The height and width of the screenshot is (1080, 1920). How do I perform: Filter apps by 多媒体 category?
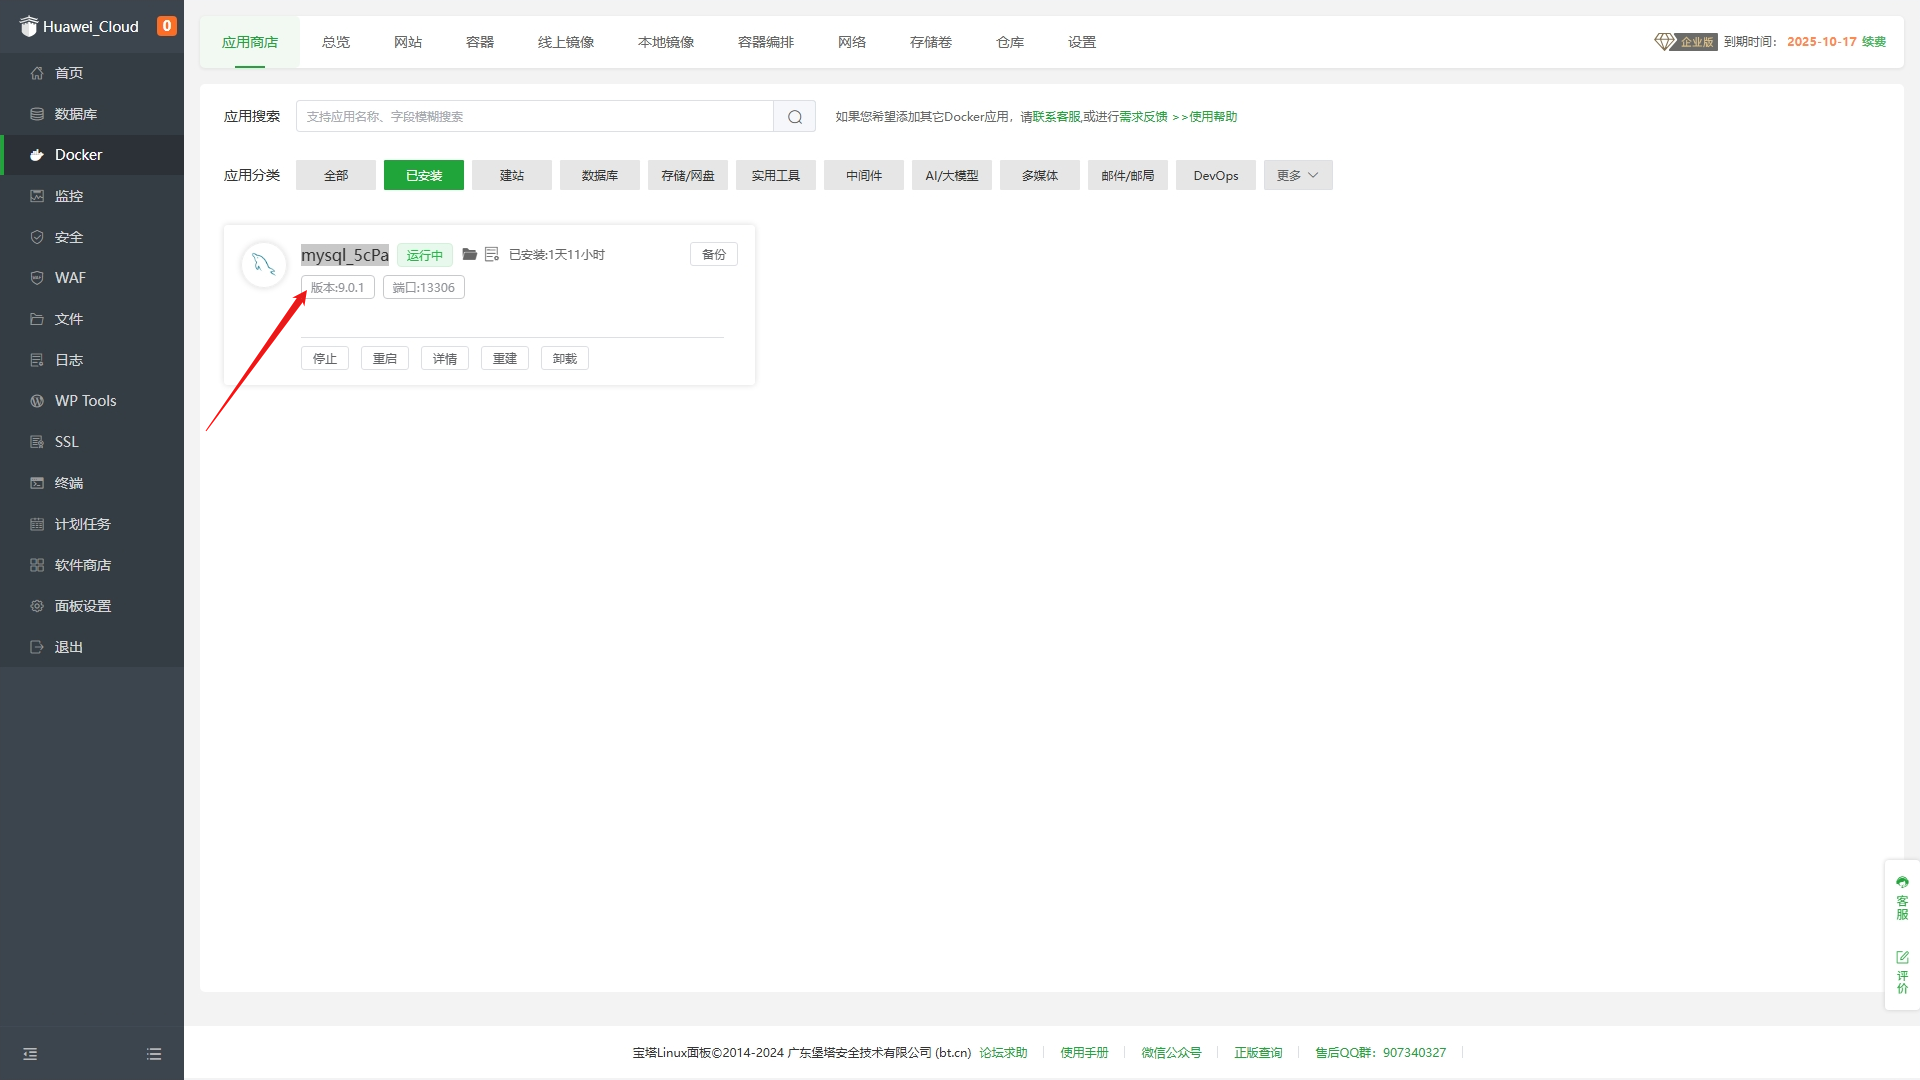click(1040, 175)
